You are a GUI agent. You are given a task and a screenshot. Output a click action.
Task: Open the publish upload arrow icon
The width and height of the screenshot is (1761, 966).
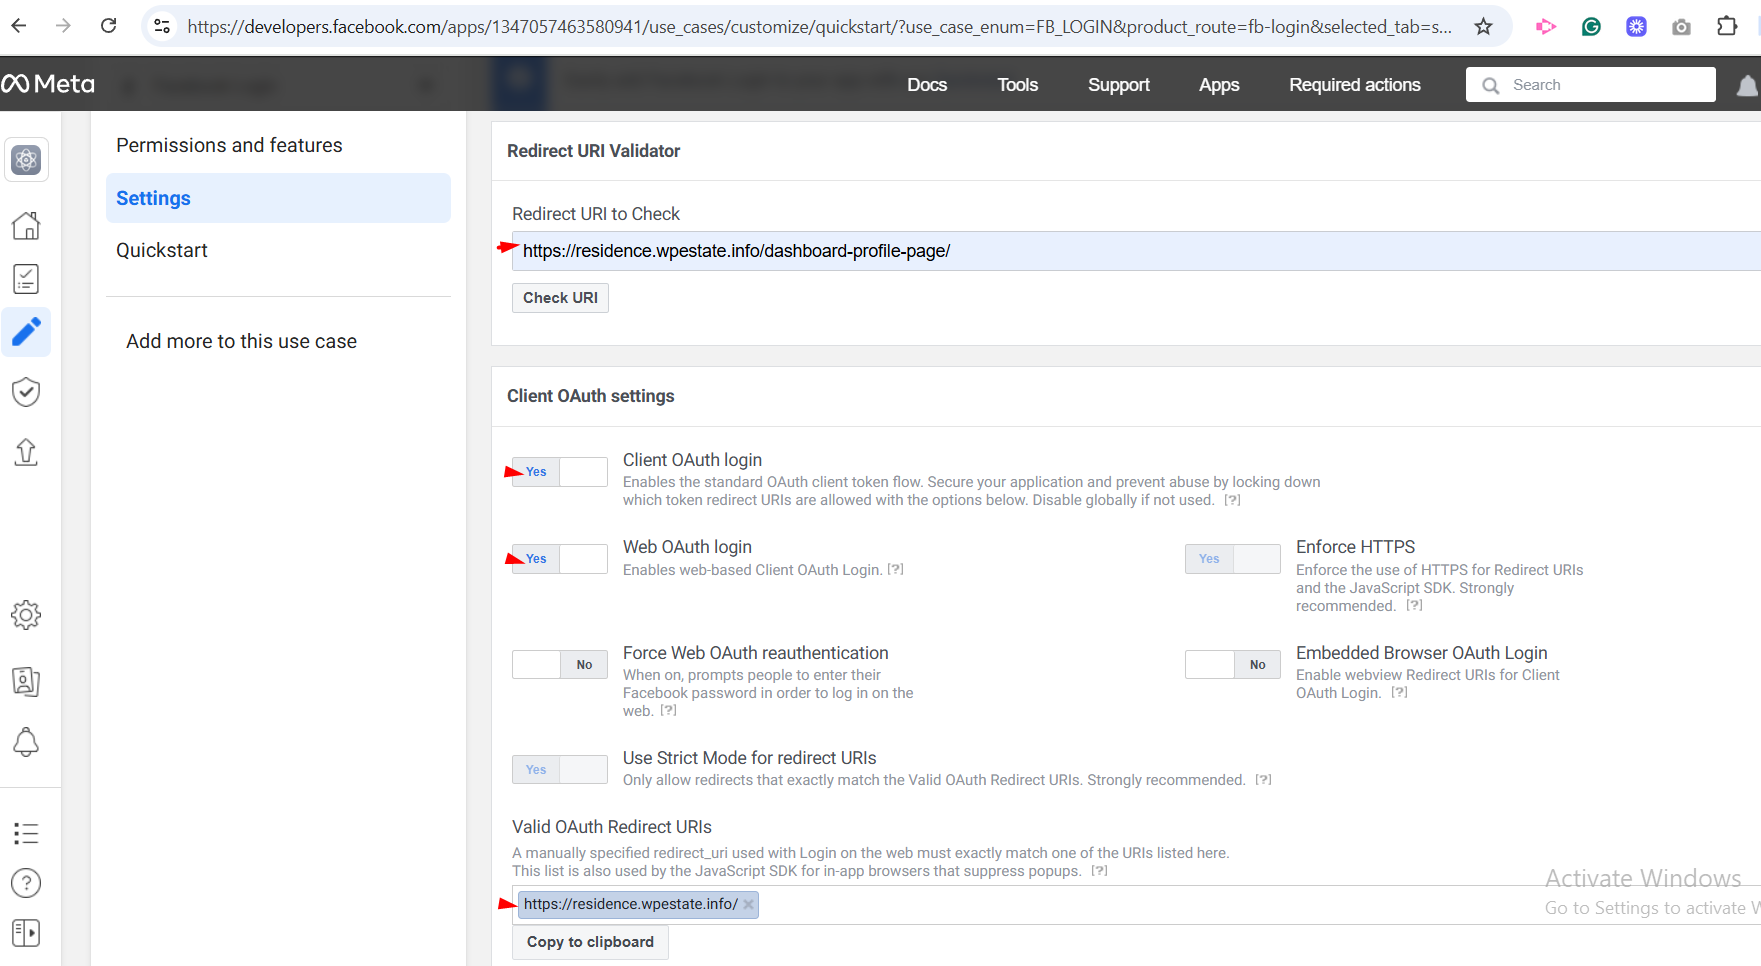[26, 452]
